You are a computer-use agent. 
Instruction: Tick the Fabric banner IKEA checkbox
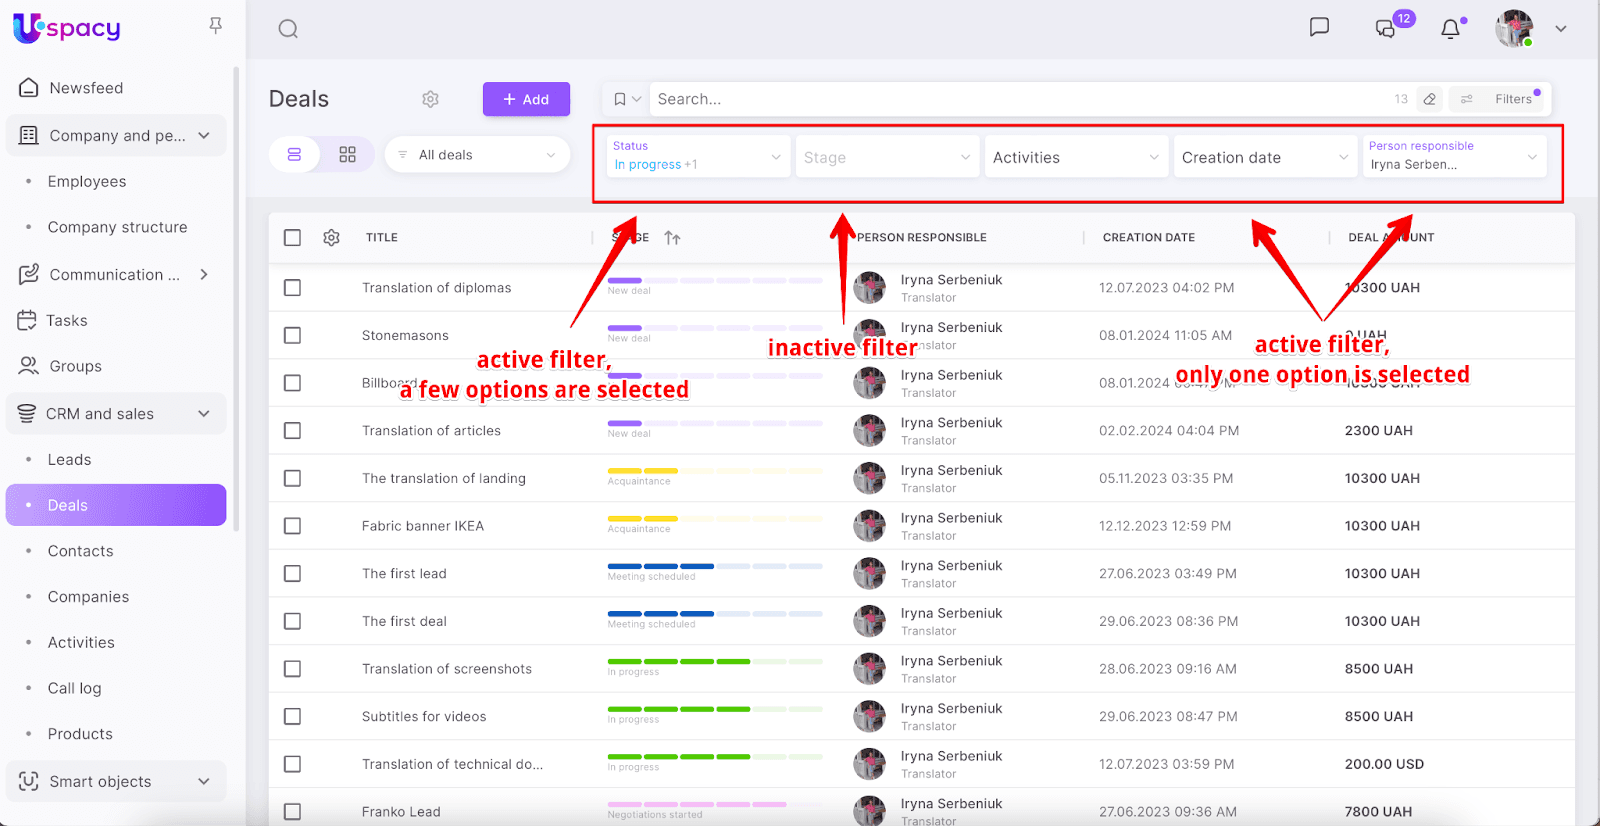(292, 526)
